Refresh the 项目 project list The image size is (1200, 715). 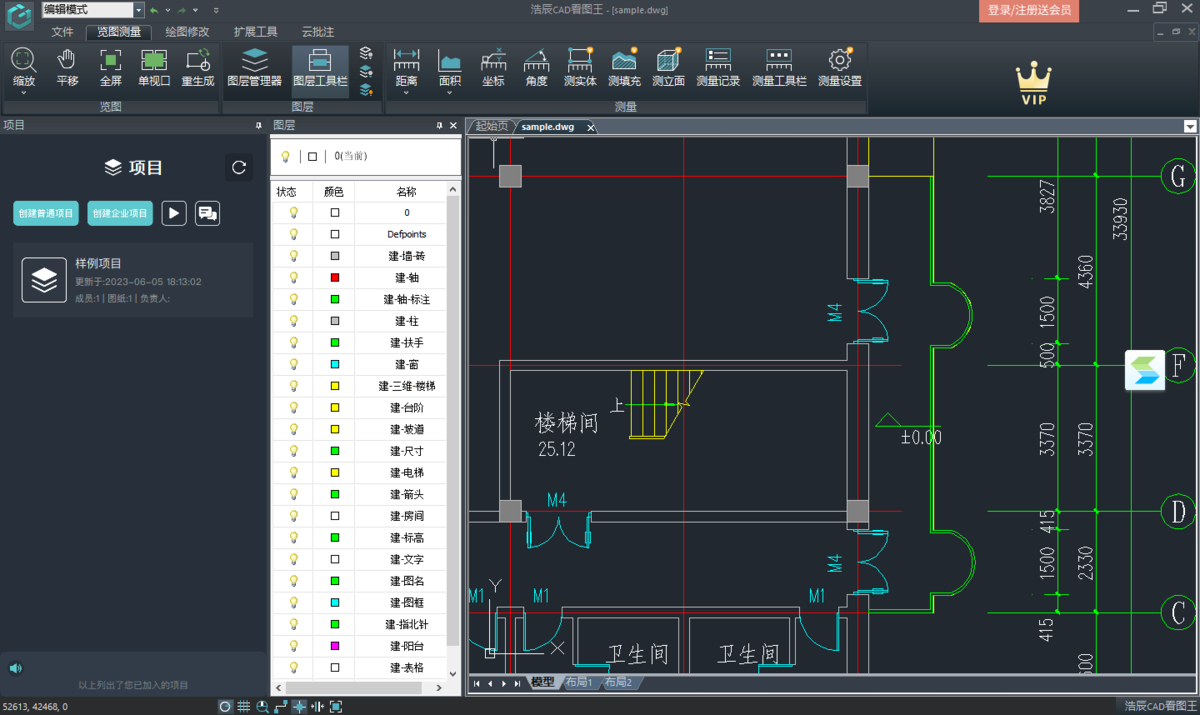239,167
